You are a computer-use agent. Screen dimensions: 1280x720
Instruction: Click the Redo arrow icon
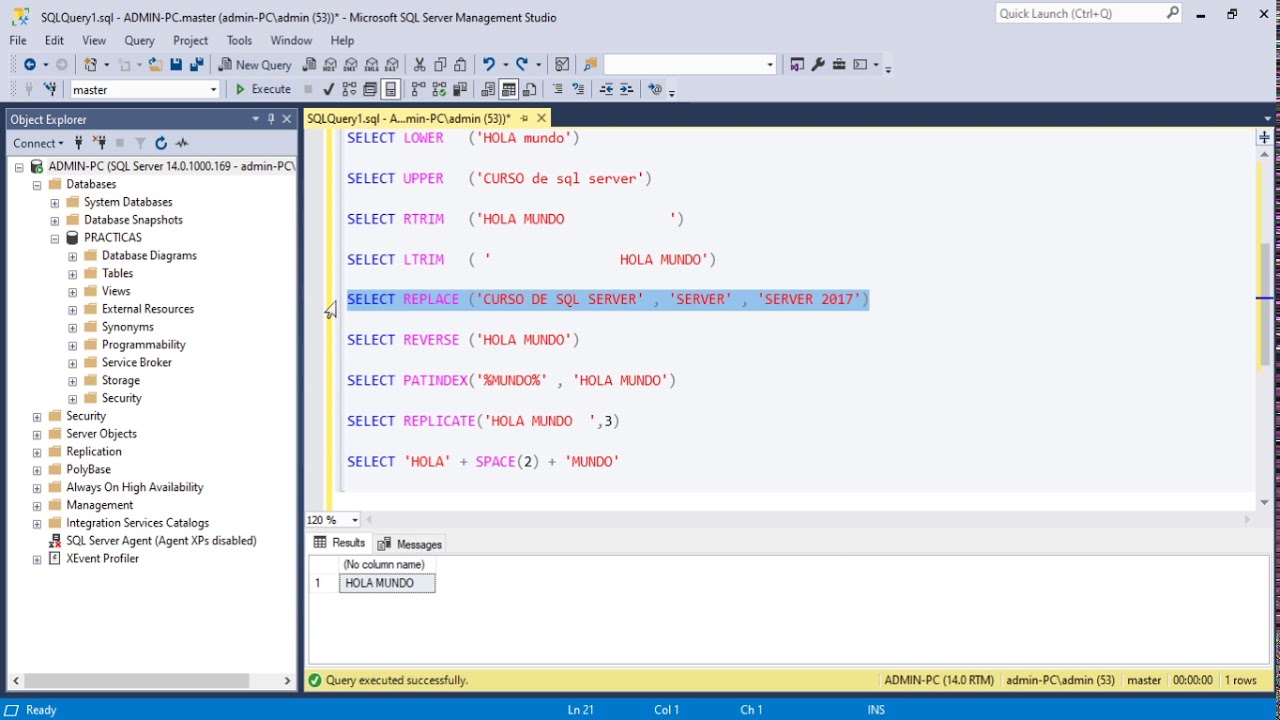pos(521,64)
